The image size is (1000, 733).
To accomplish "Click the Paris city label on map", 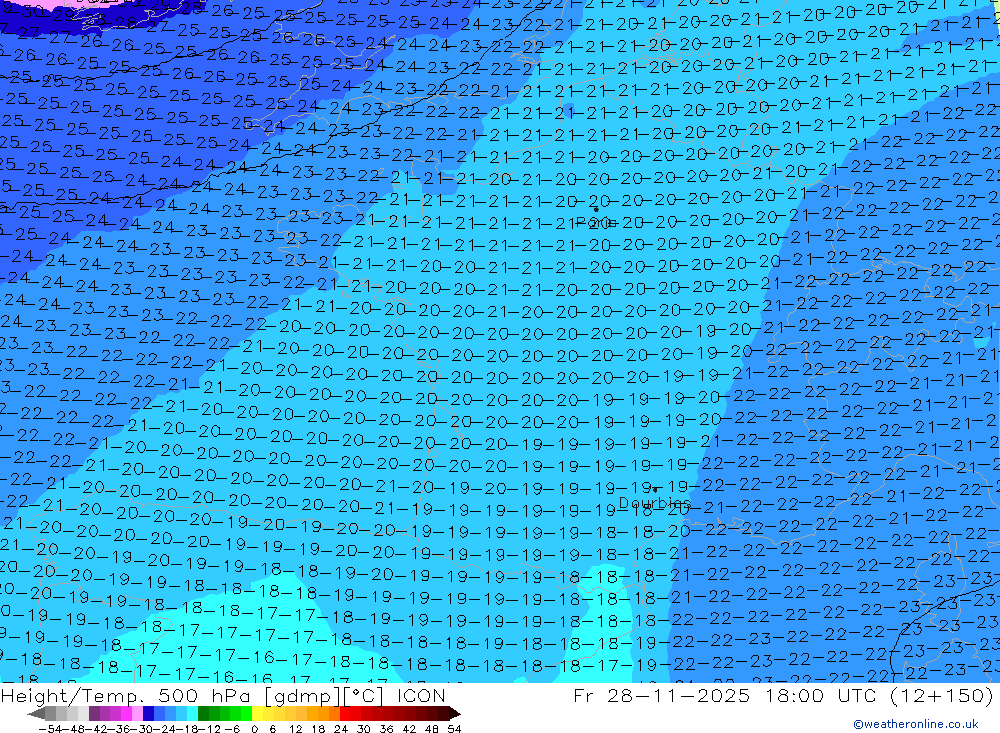I will click(x=594, y=223).
